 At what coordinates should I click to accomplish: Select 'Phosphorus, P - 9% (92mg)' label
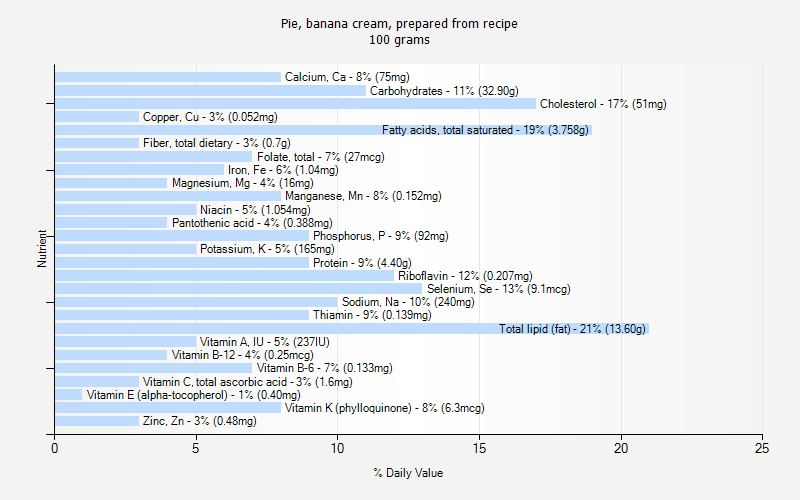pos(381,236)
